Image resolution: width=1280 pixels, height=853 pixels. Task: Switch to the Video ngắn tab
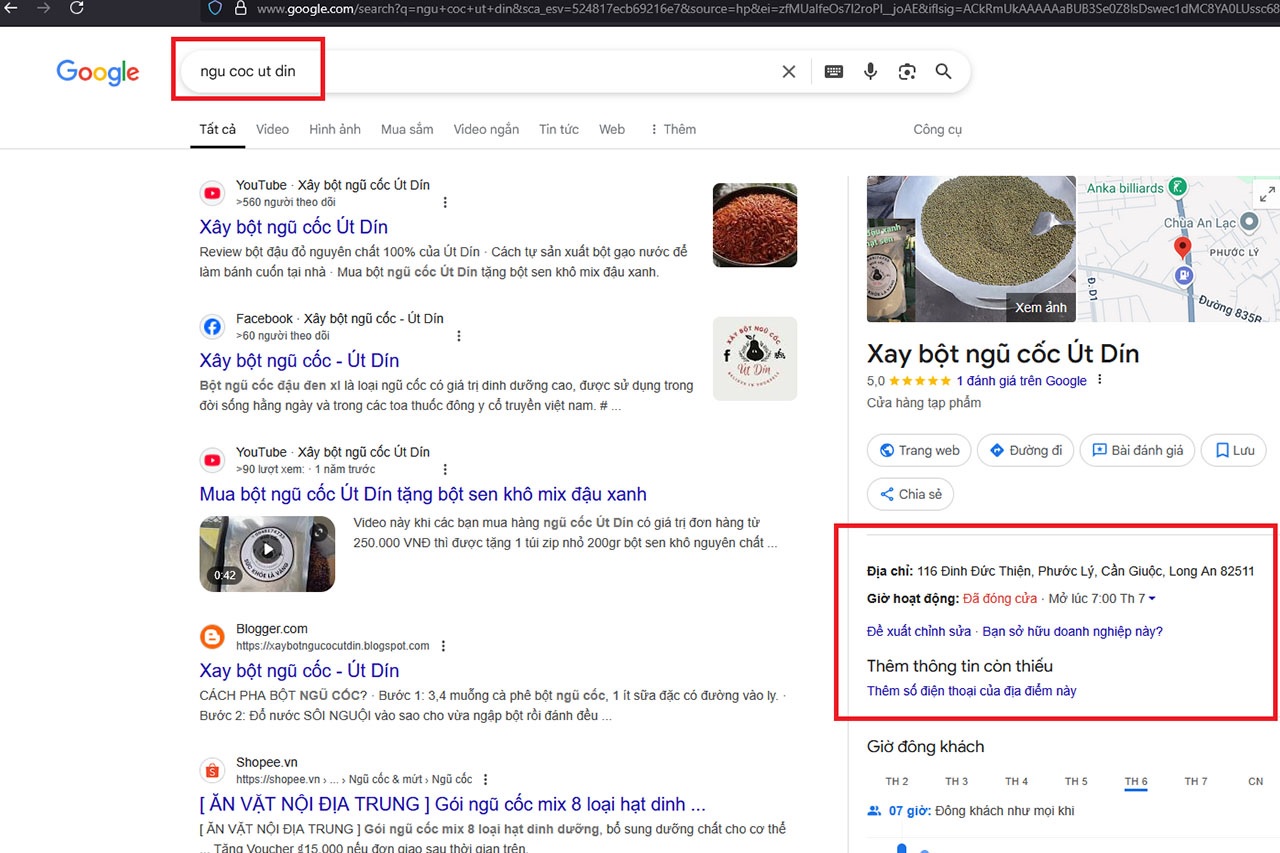(486, 129)
